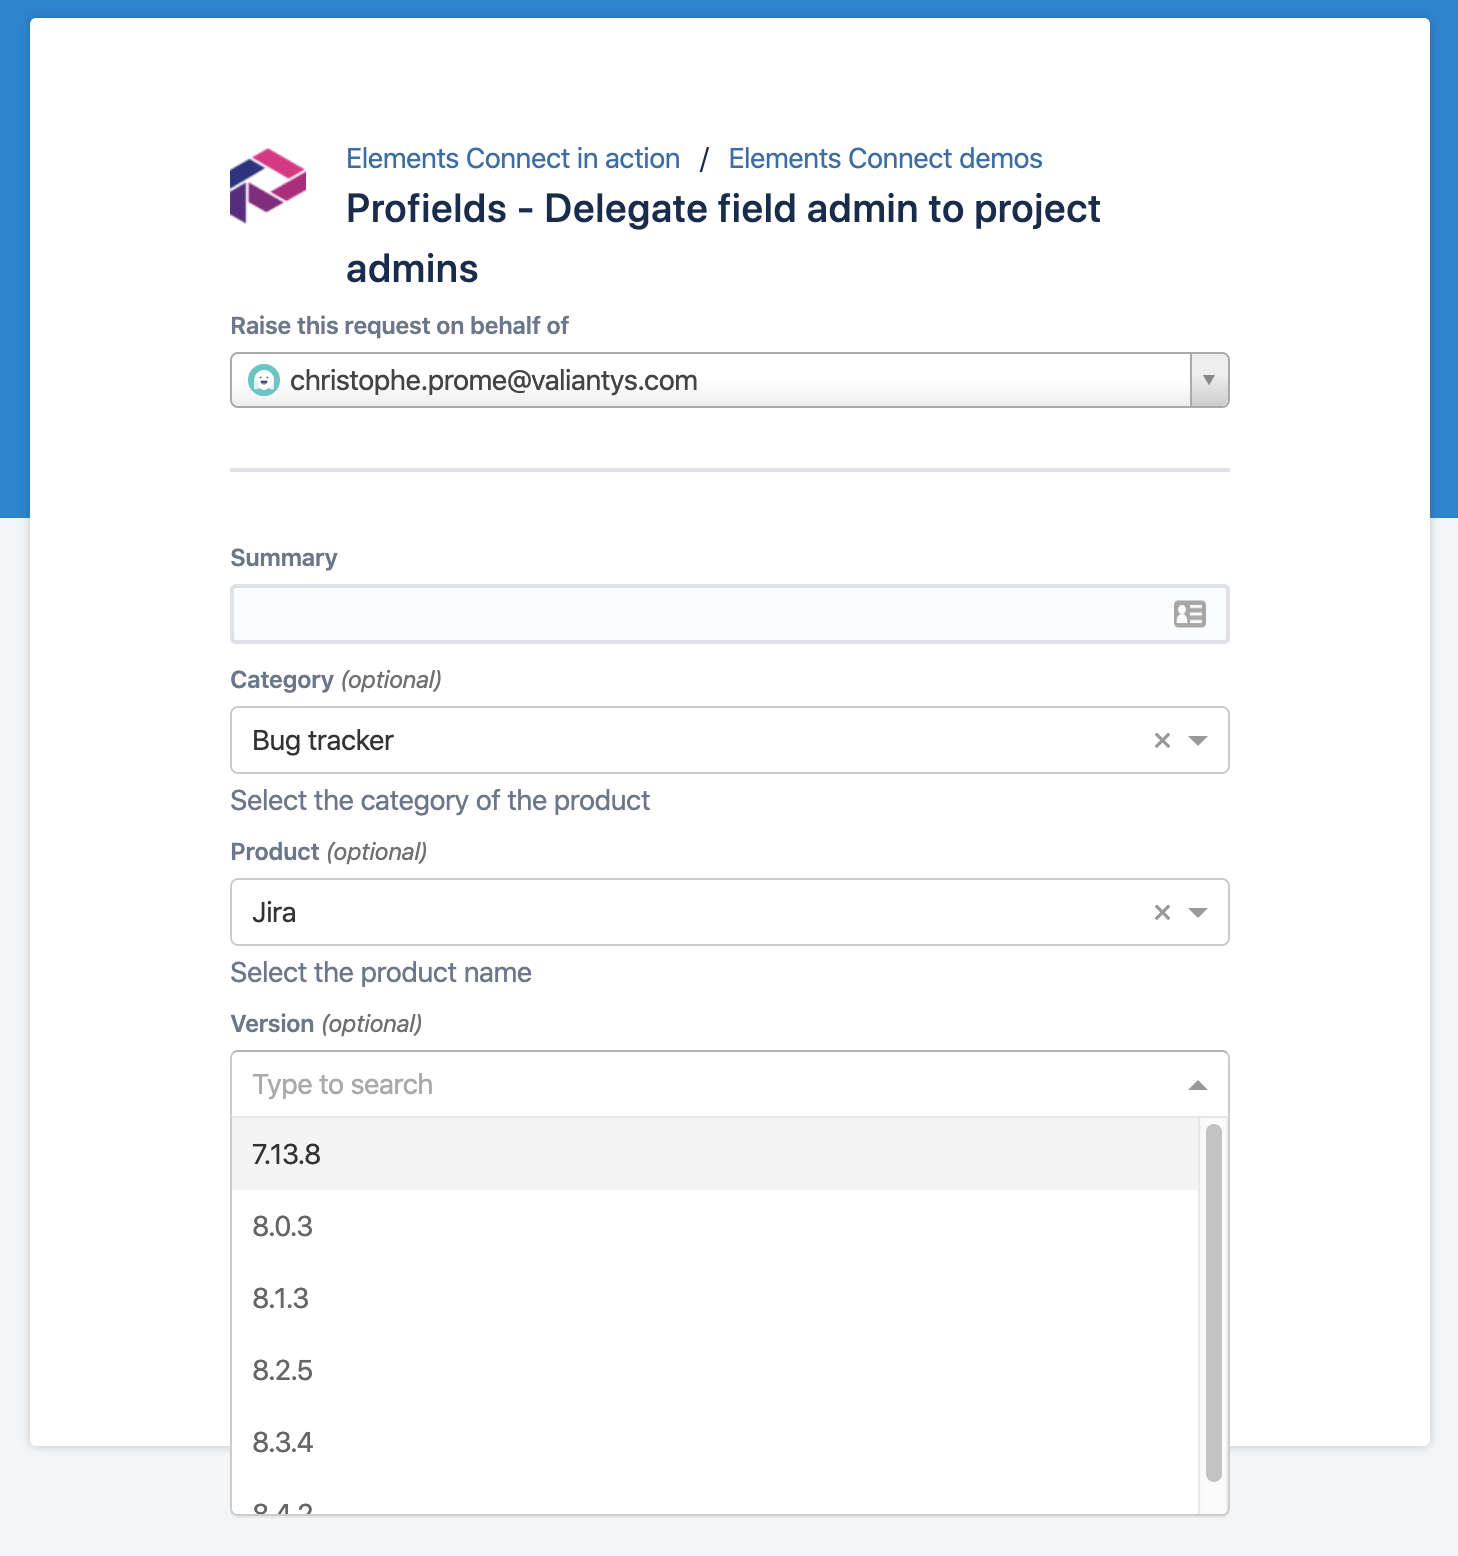Pick version 8.3.4 option
Screen dimensions: 1458x1556
pyautogui.click(x=283, y=1443)
